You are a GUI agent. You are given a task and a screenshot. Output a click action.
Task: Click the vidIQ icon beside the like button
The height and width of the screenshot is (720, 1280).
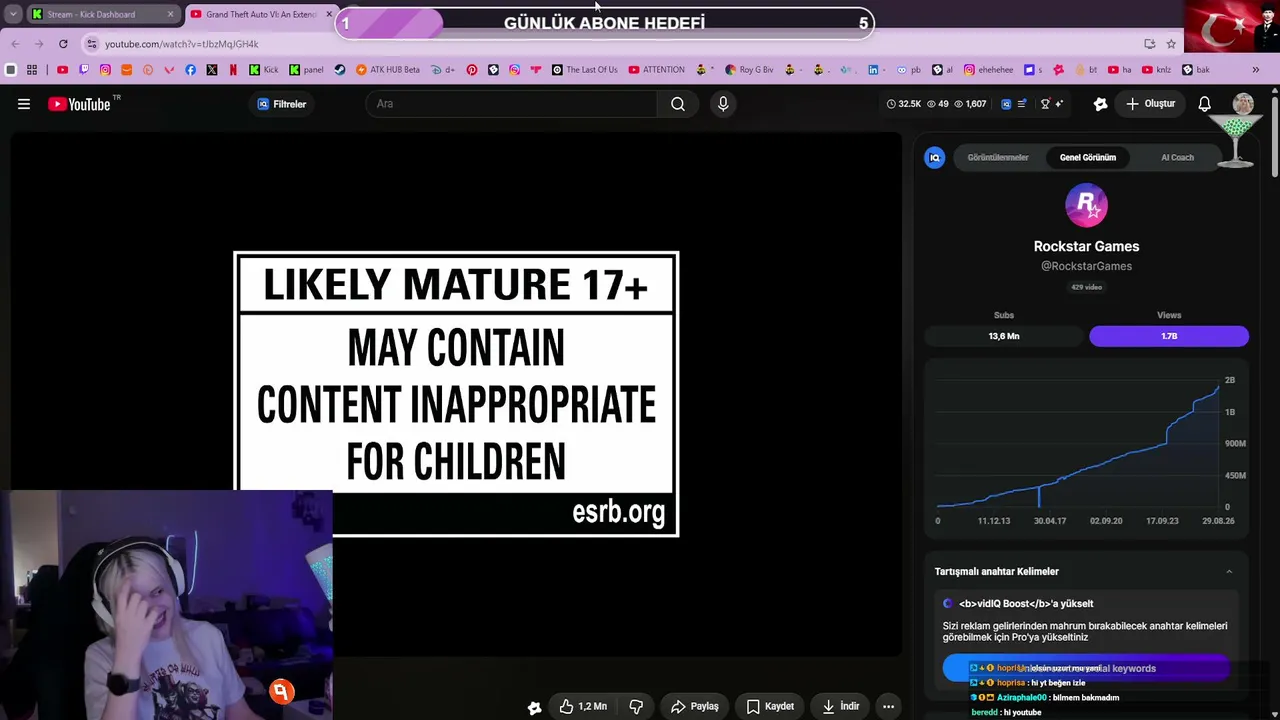[x=535, y=707]
